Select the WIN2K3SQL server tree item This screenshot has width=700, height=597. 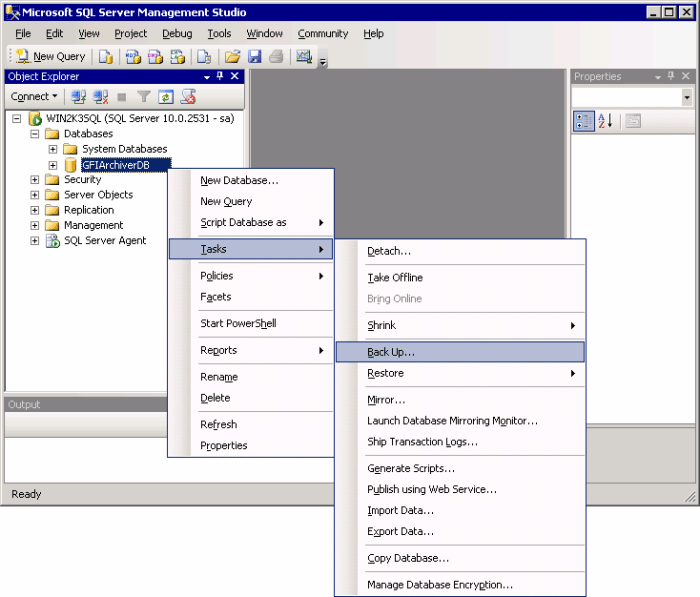click(x=140, y=118)
